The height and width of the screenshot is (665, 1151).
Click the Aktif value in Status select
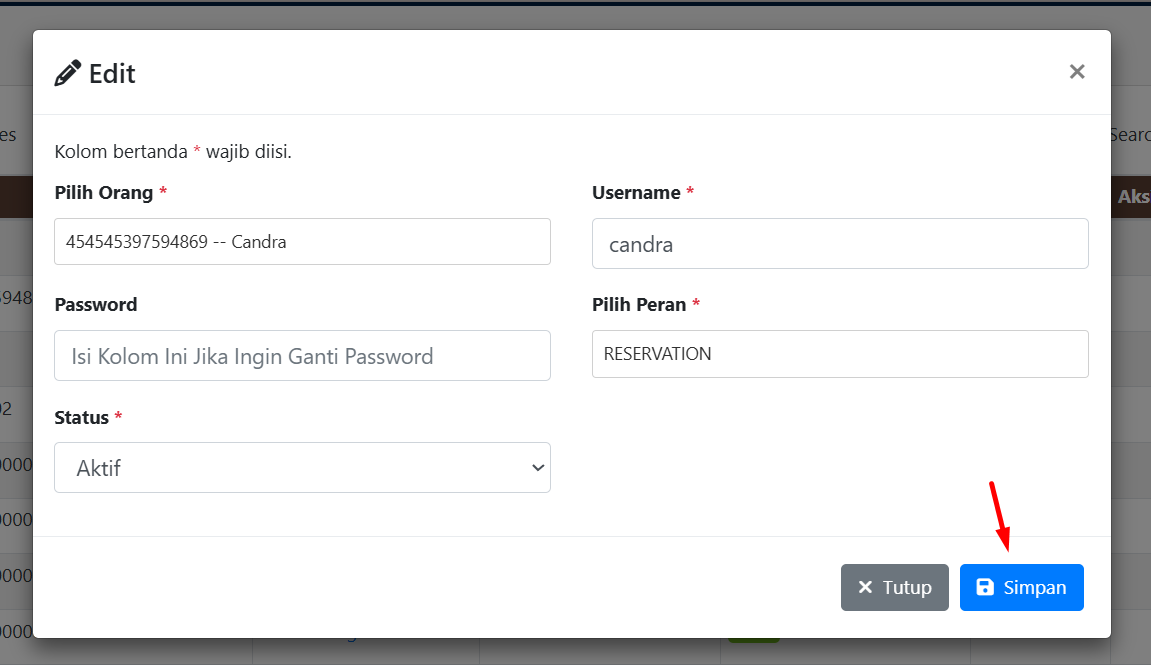tap(99, 468)
